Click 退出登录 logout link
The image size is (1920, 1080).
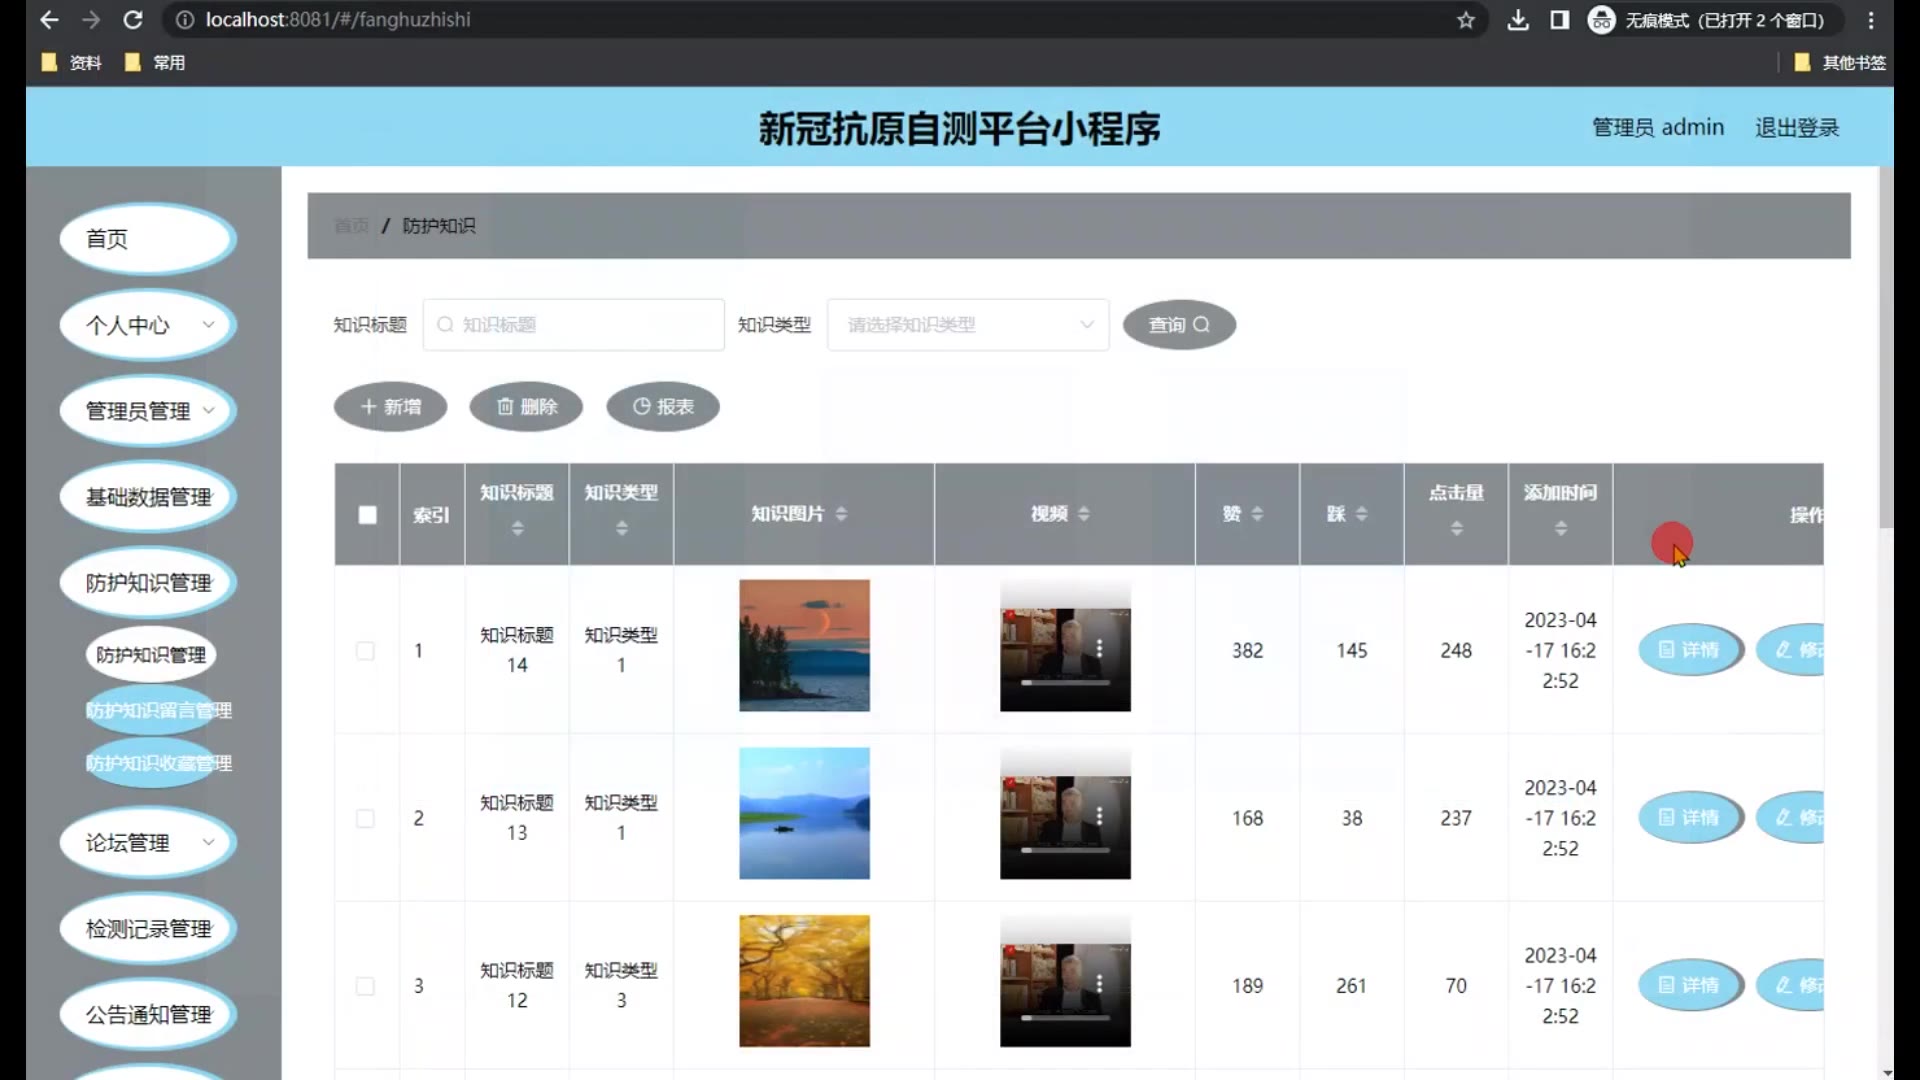(1797, 128)
